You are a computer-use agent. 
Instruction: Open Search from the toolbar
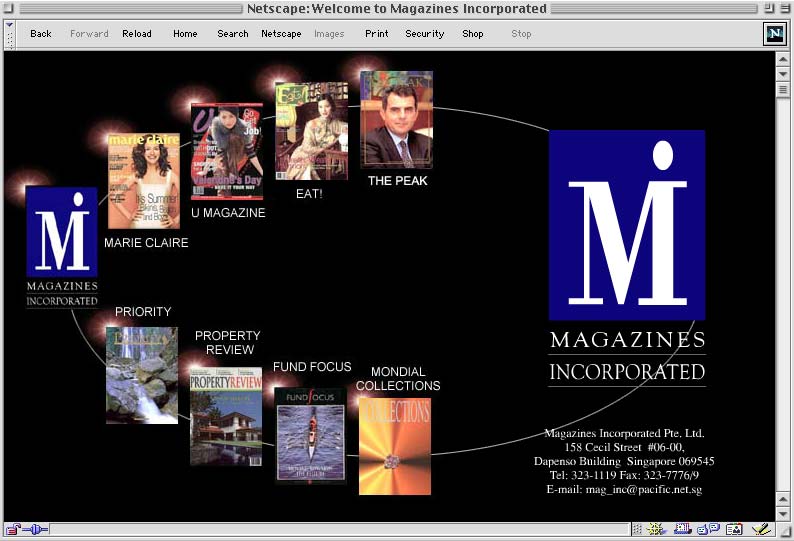click(x=233, y=34)
